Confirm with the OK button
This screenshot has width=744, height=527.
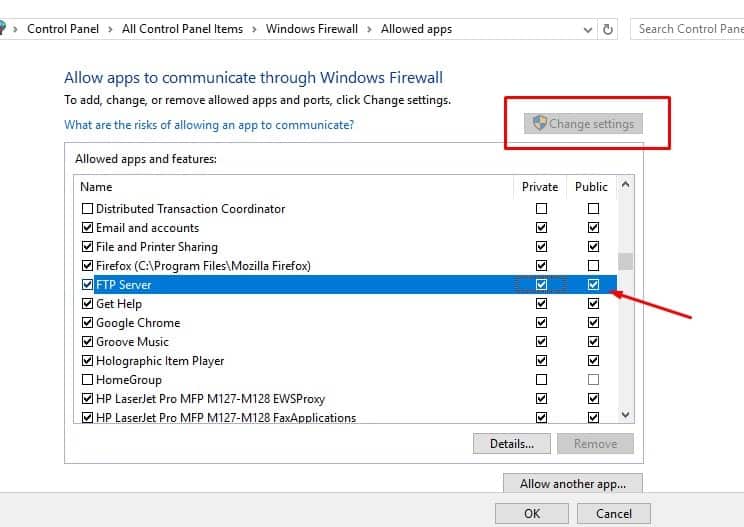pyautogui.click(x=532, y=514)
